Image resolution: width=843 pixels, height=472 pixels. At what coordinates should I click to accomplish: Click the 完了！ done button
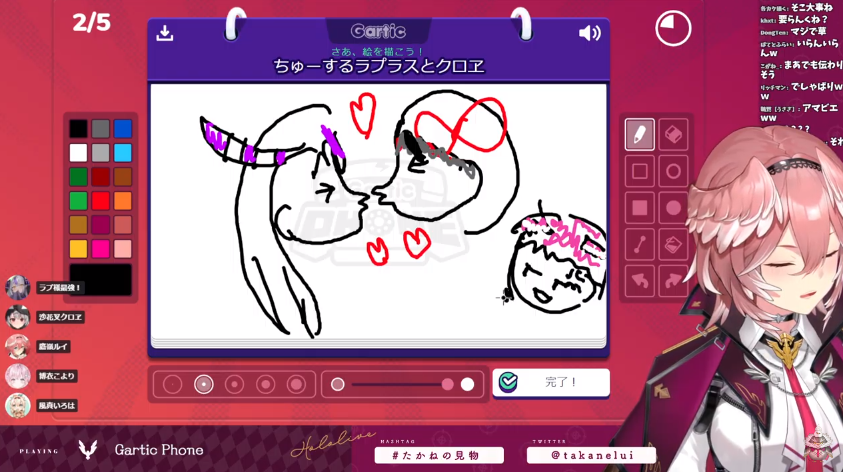(x=551, y=382)
